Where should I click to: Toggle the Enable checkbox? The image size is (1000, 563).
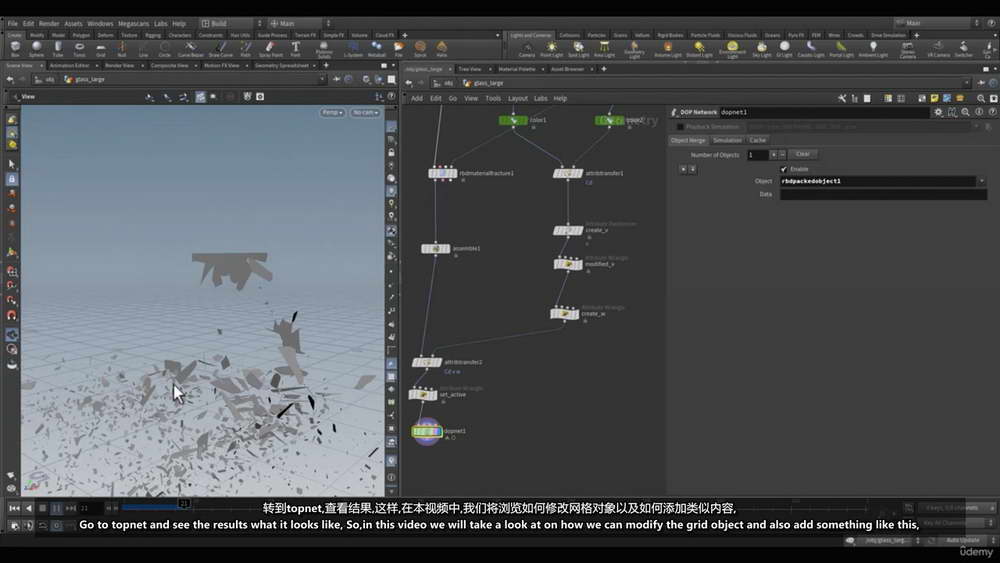(x=784, y=169)
